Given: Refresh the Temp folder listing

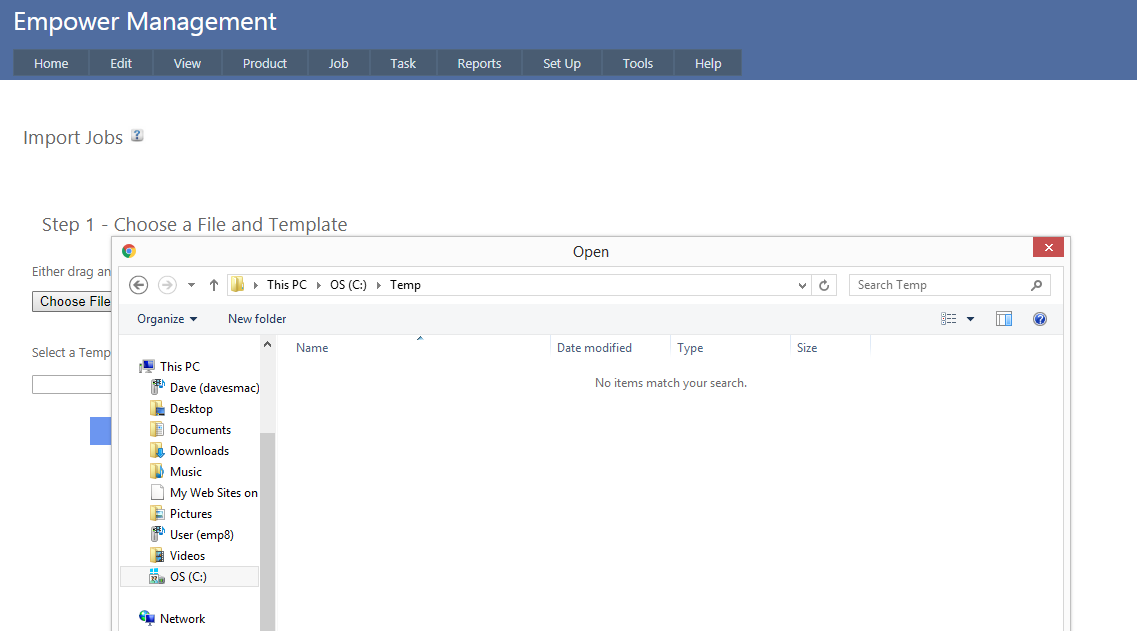Looking at the screenshot, I should [824, 285].
